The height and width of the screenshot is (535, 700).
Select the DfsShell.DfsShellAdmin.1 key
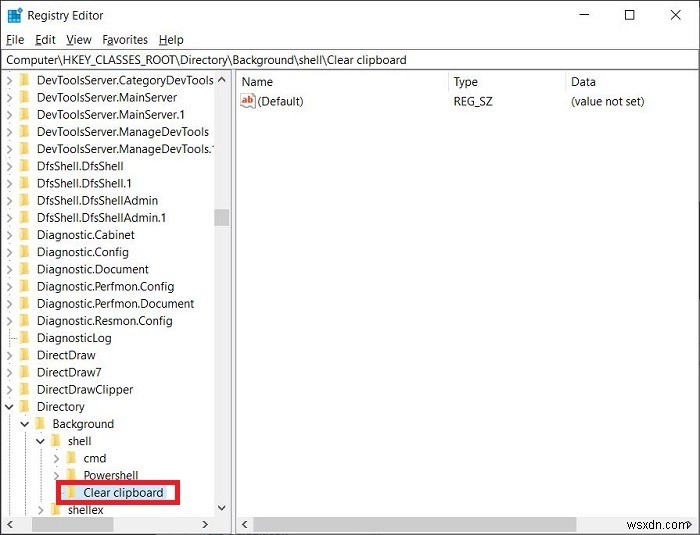point(101,218)
